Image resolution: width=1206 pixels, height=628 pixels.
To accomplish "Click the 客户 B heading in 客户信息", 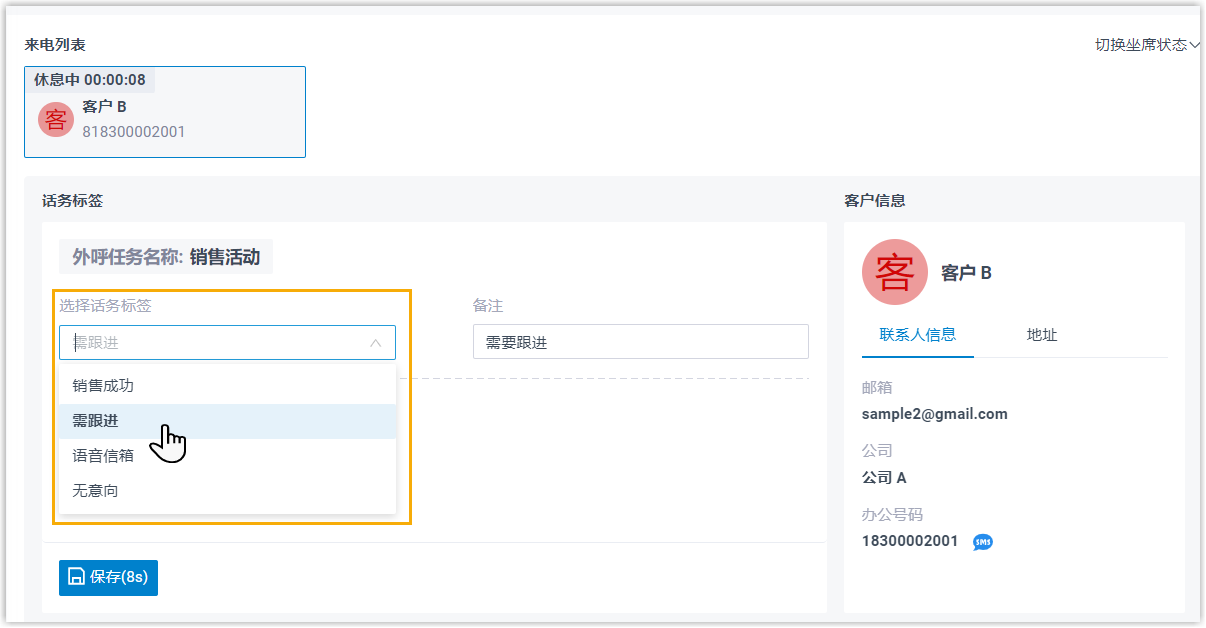I will (966, 273).
